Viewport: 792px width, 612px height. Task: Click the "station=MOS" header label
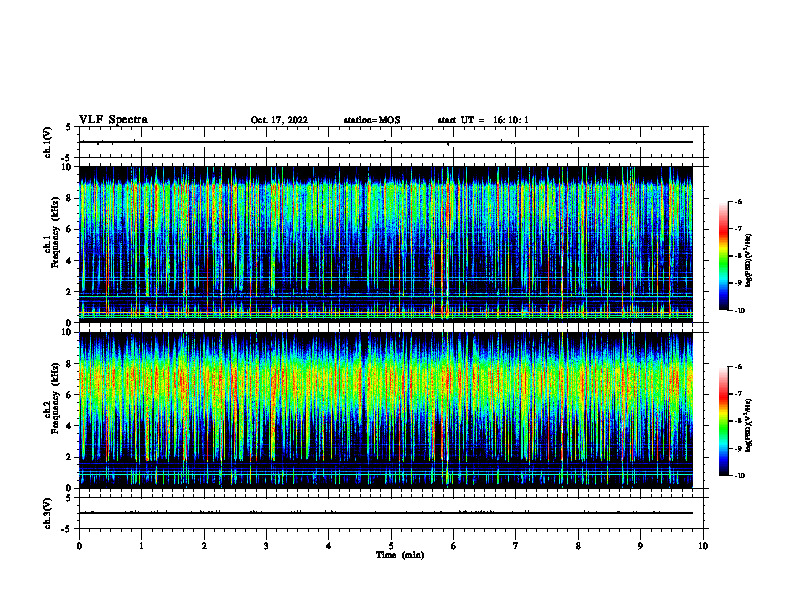click(372, 120)
